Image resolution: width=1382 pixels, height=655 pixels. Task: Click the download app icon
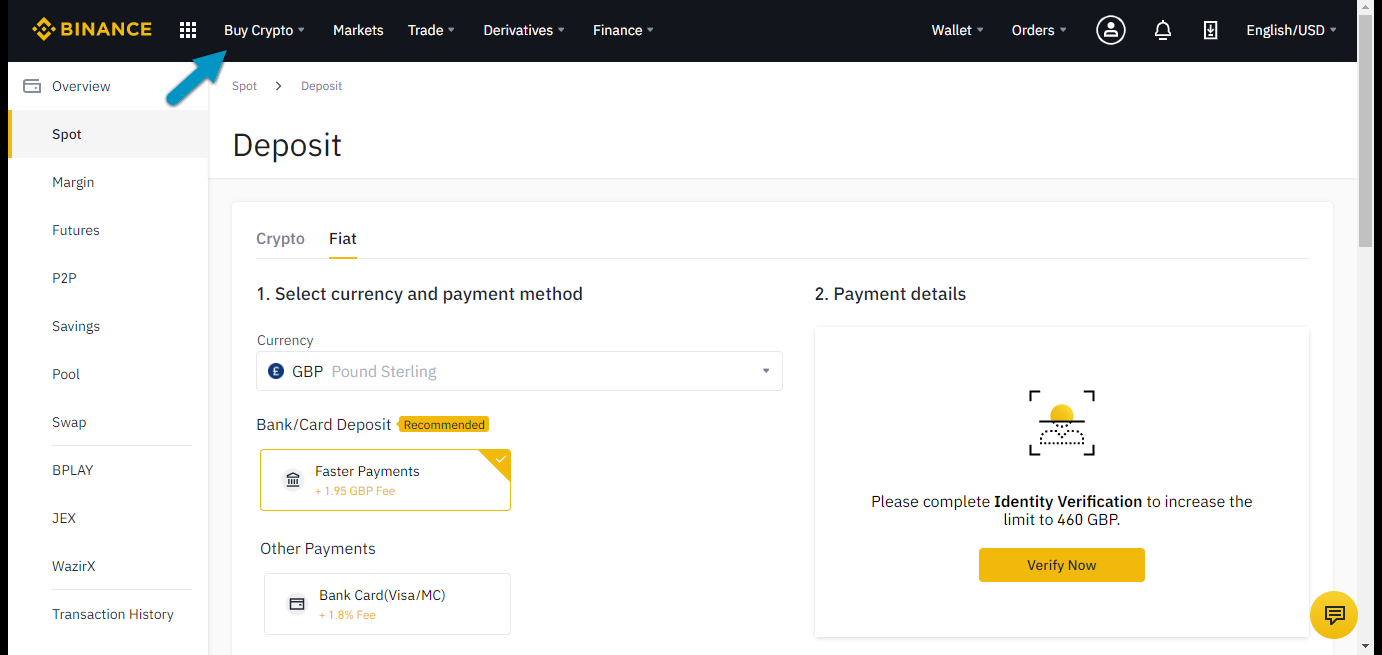1210,30
